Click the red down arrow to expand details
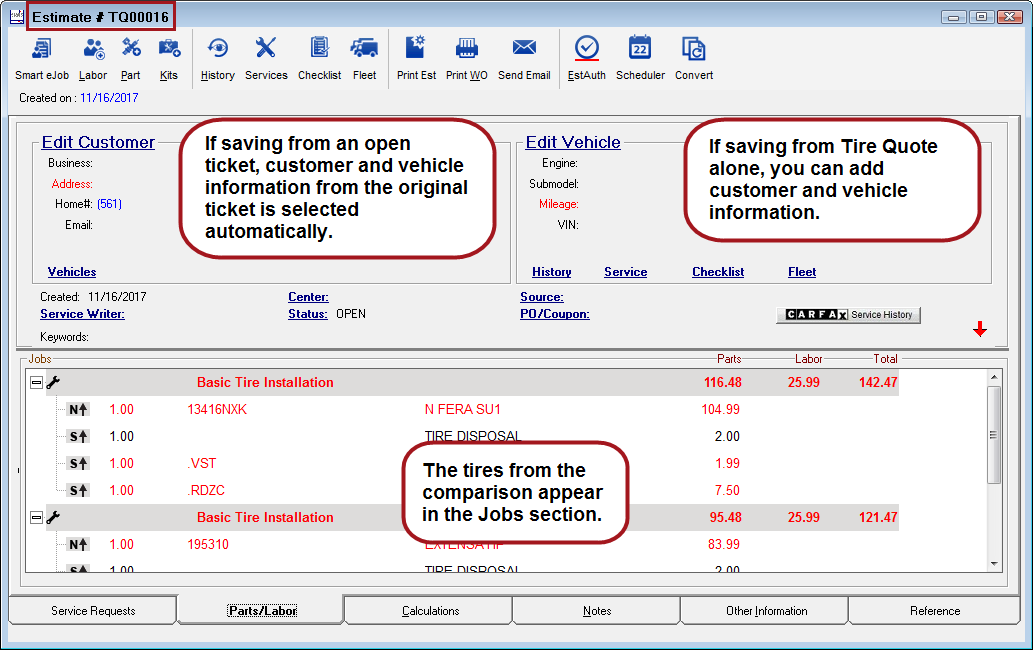This screenshot has height=650, width=1033. click(x=980, y=328)
